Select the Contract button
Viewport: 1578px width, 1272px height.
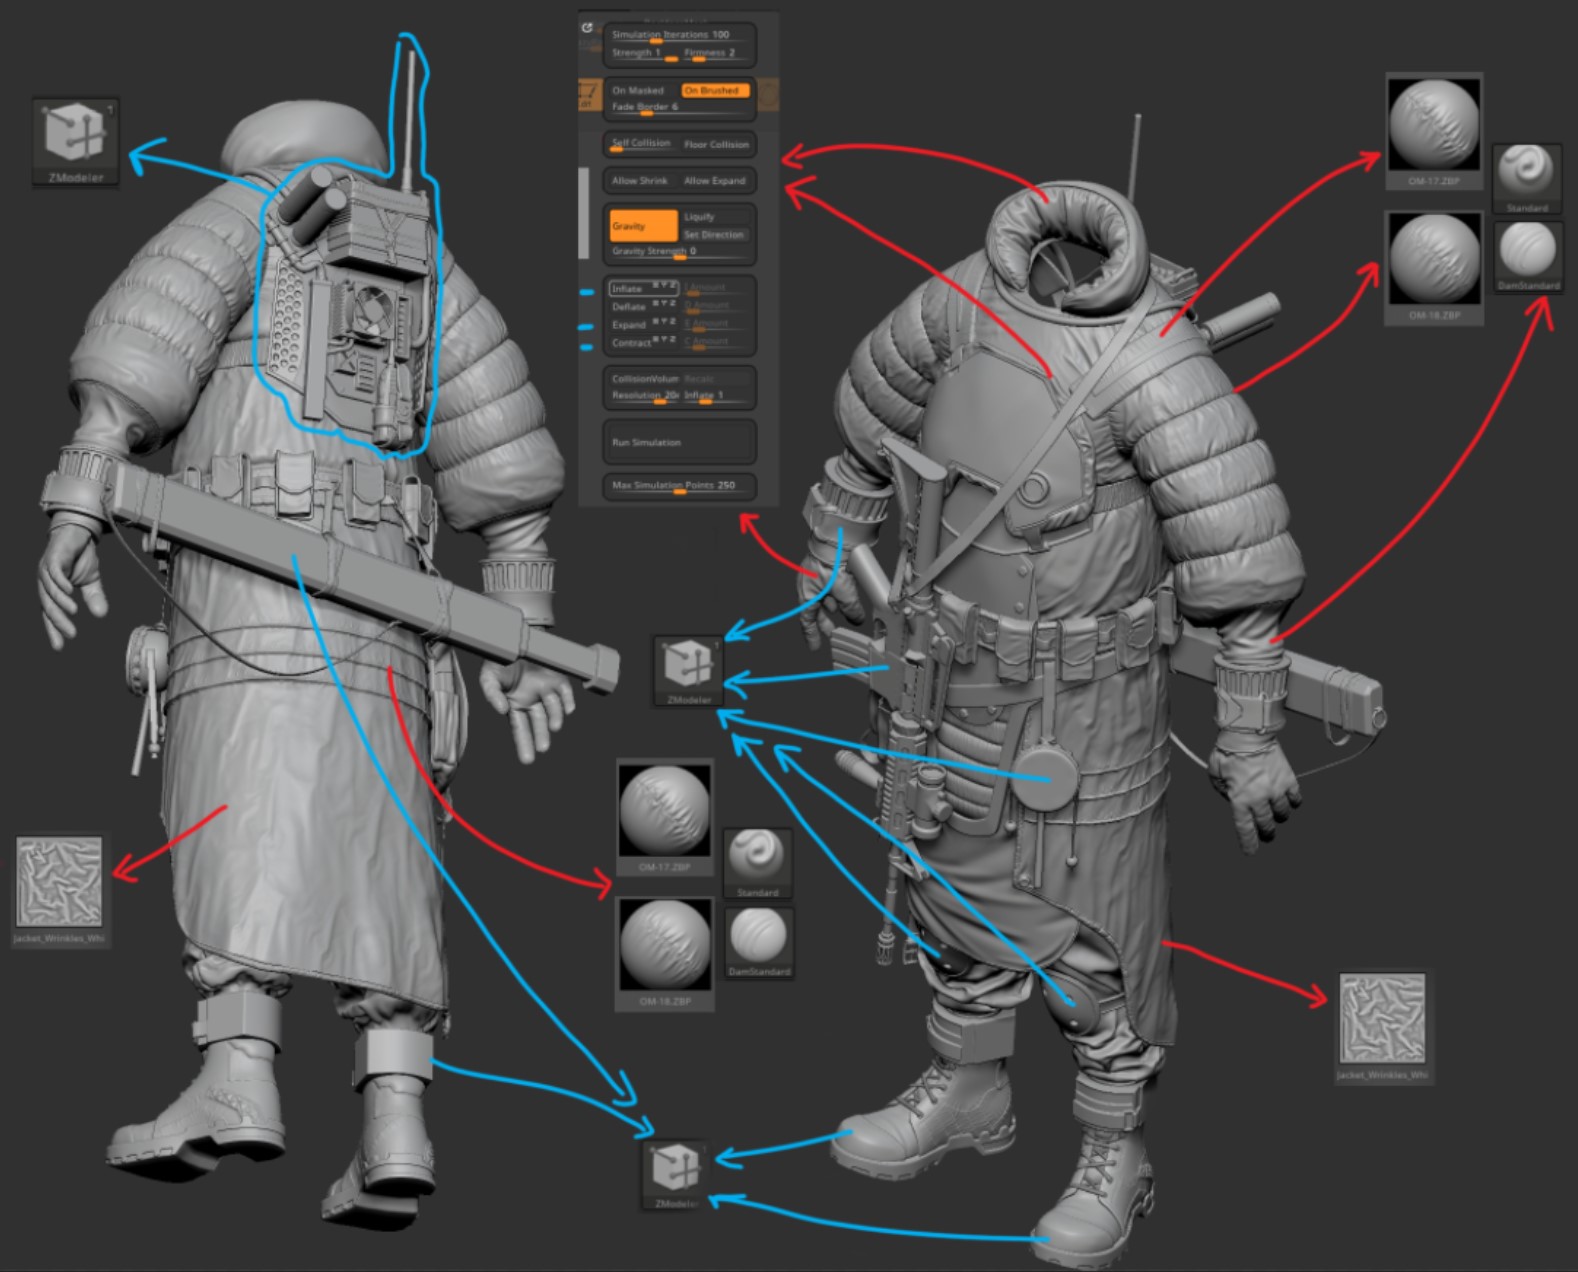click(645, 343)
